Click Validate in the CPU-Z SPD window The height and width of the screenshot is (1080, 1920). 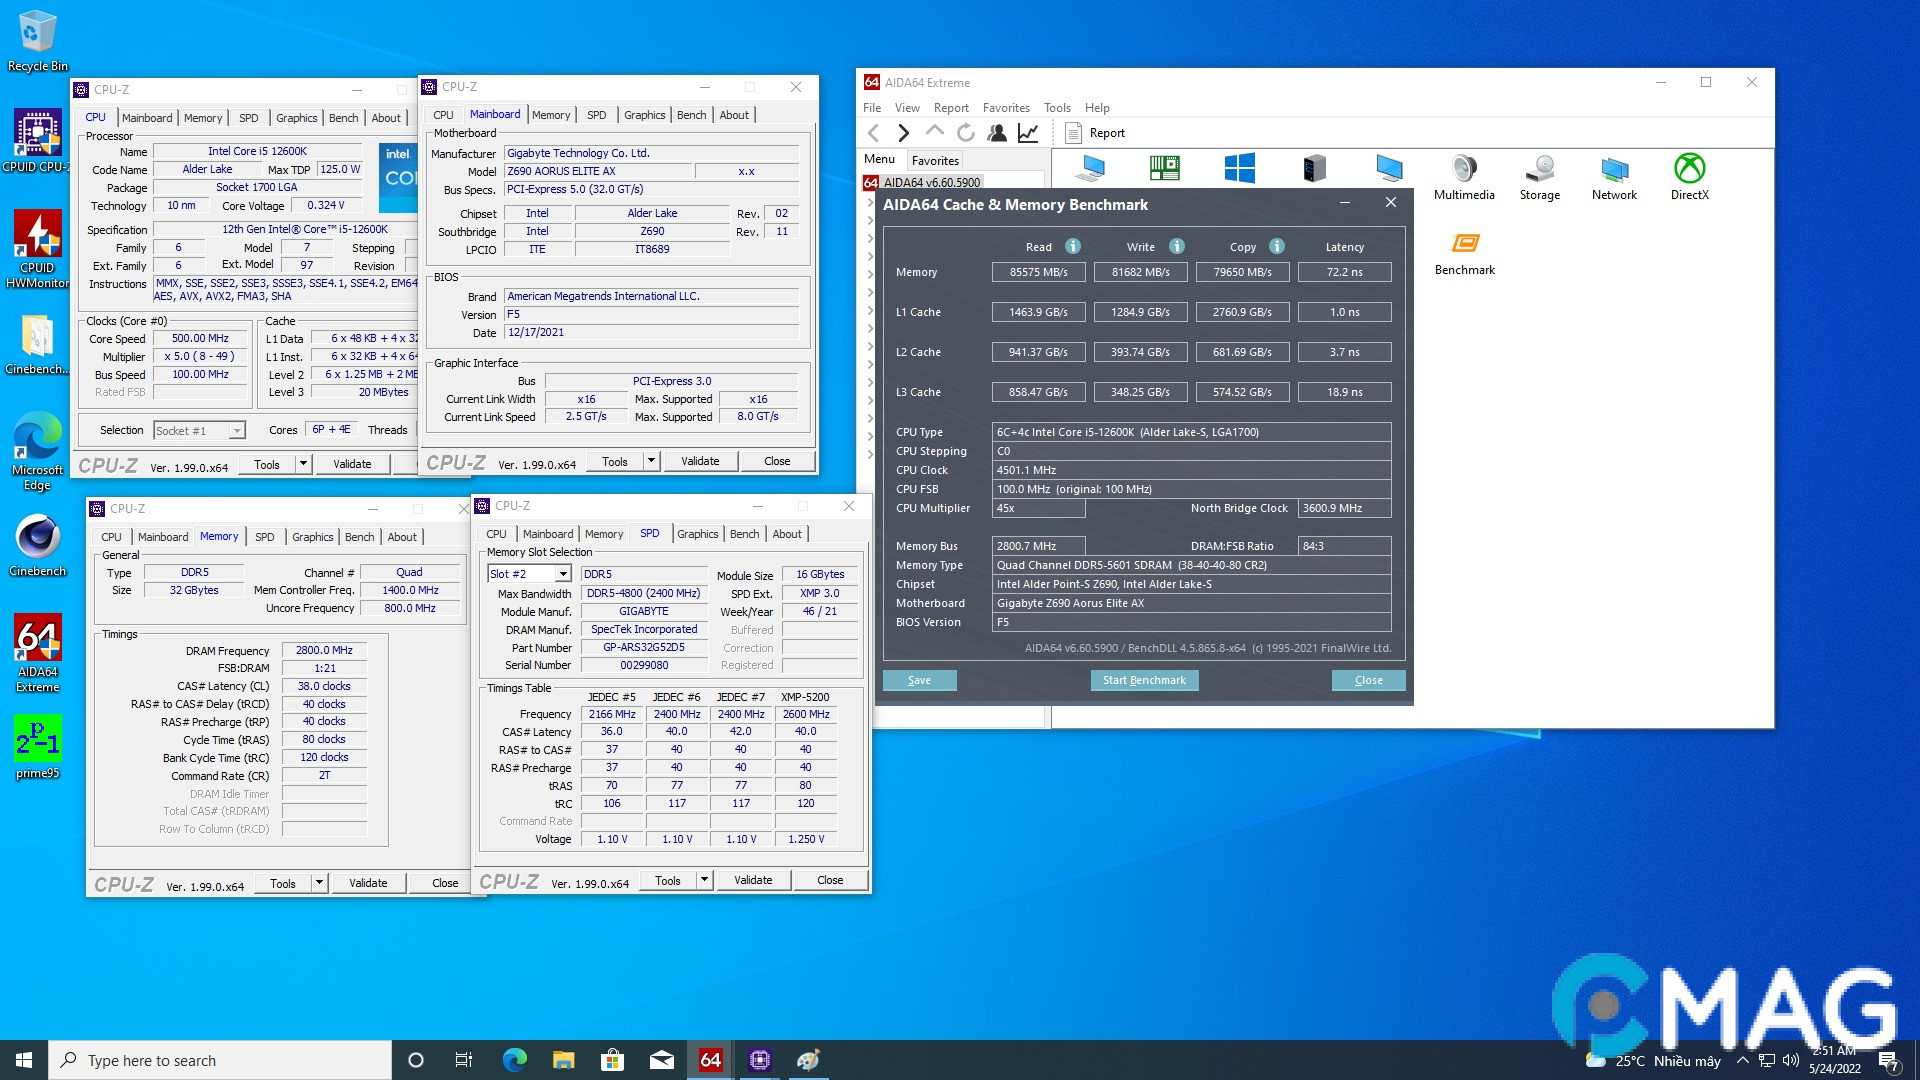click(753, 880)
